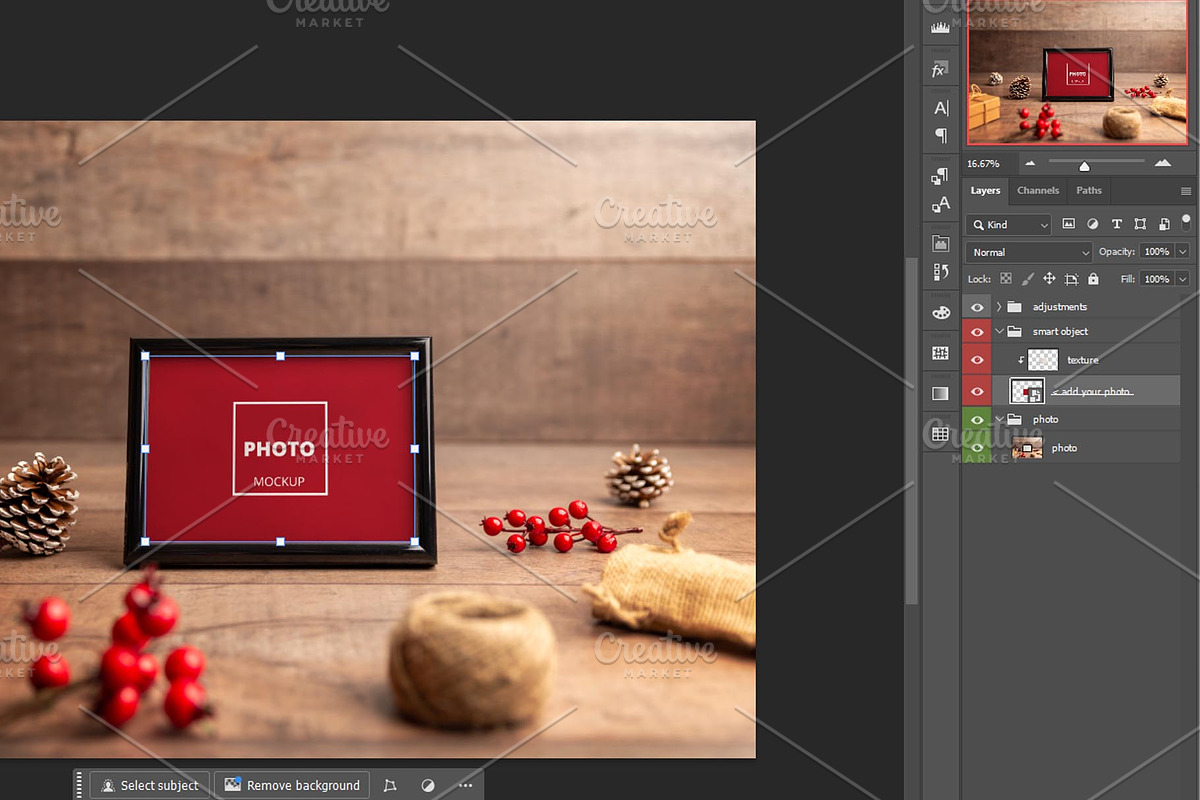Lock layer position icon
Viewport: 1200px width, 800px height.
click(x=1050, y=279)
